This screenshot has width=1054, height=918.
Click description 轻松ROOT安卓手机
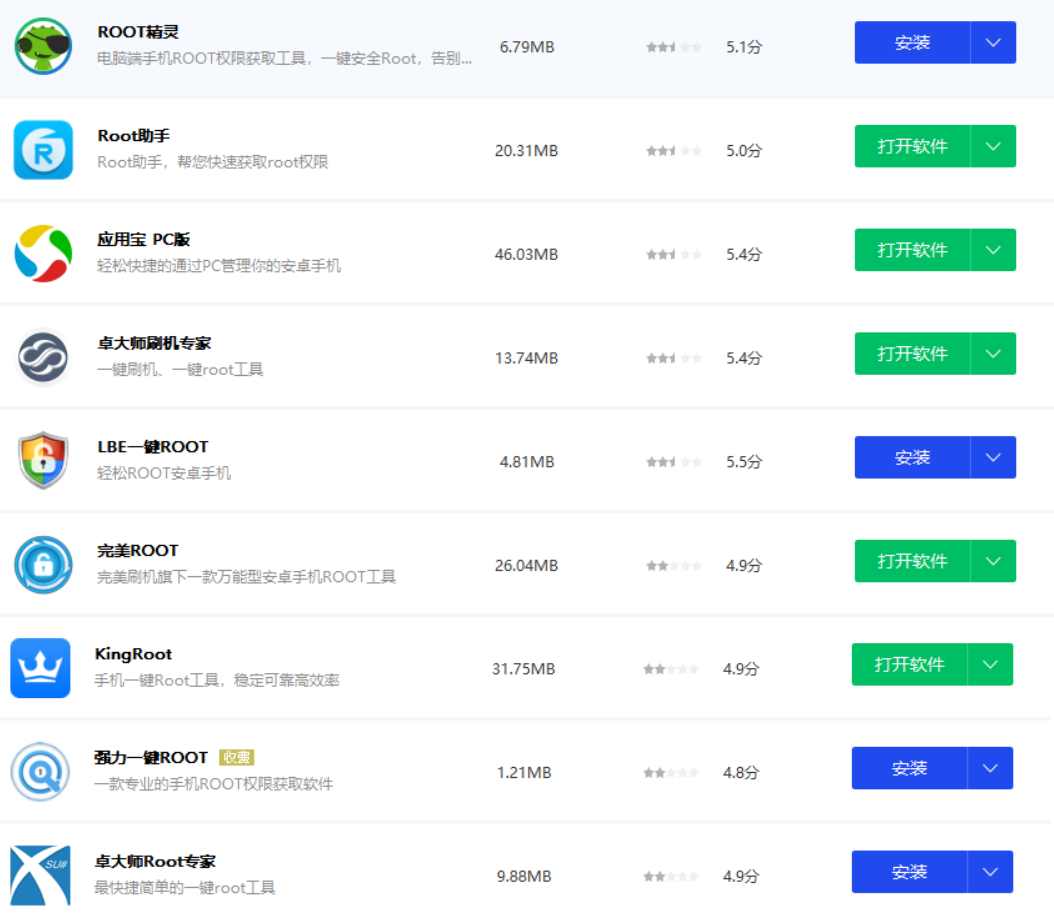coord(164,473)
